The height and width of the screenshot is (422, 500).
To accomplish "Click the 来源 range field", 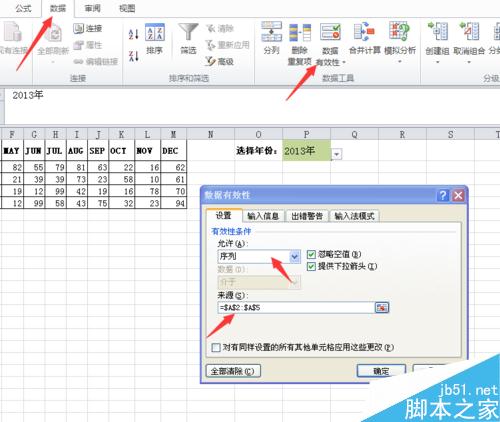I will (296, 307).
